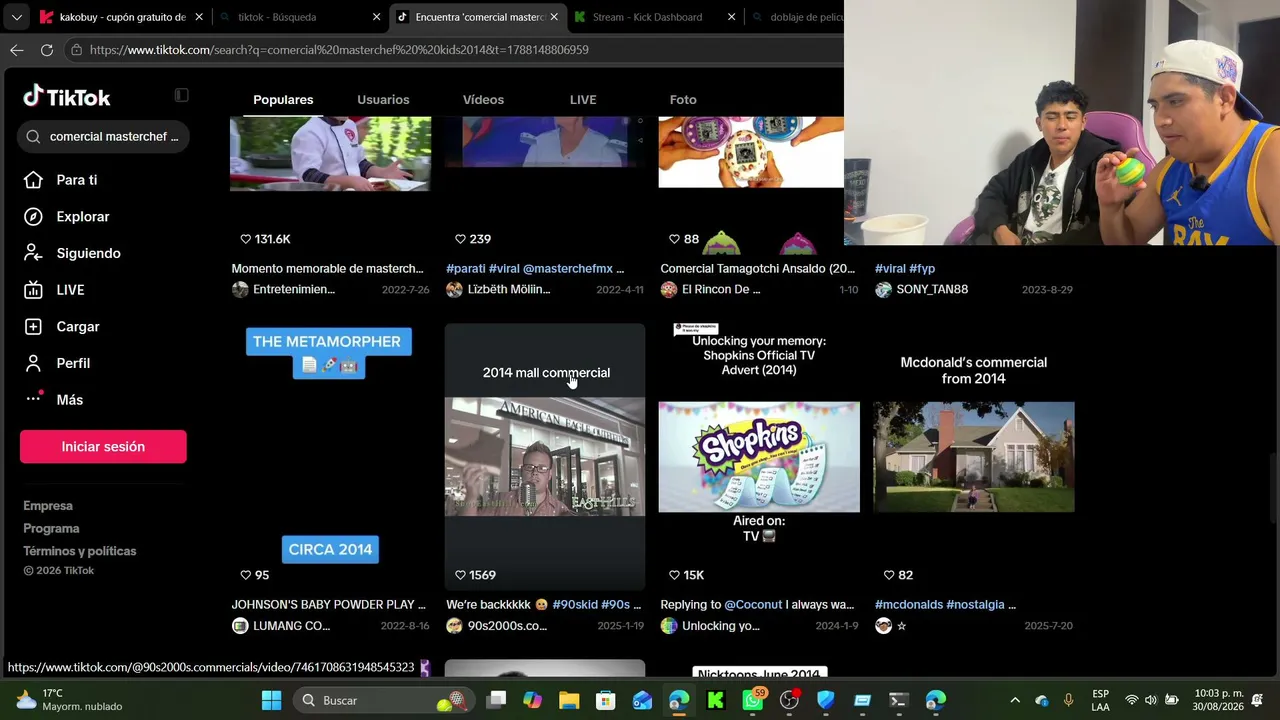The height and width of the screenshot is (720, 1280).
Task: Show hidden system tray icons chevron
Action: [x=1015, y=700]
